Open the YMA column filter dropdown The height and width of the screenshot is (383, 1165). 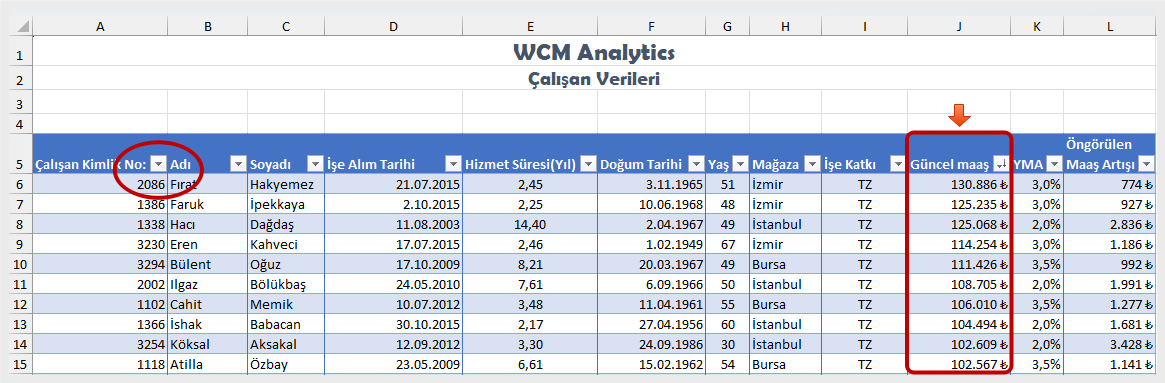1054,164
